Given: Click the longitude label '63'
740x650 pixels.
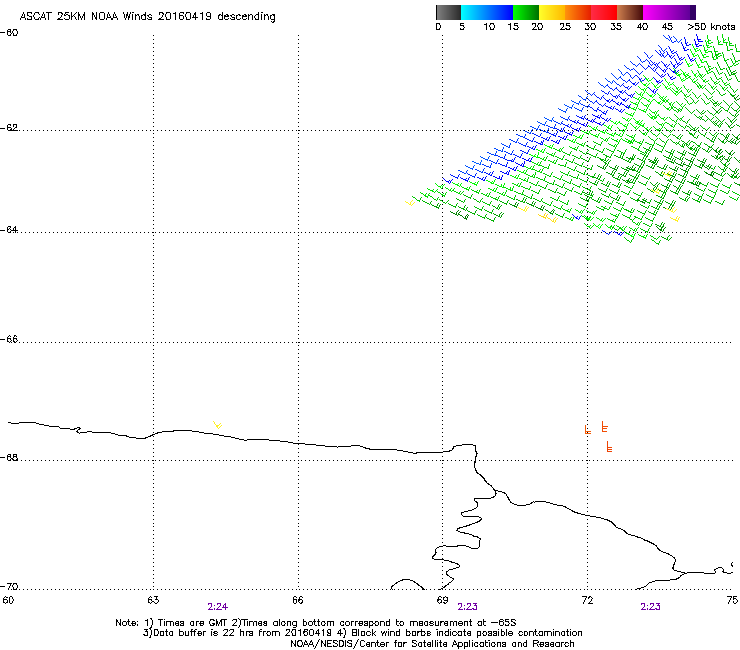Looking at the screenshot, I should (153, 600).
